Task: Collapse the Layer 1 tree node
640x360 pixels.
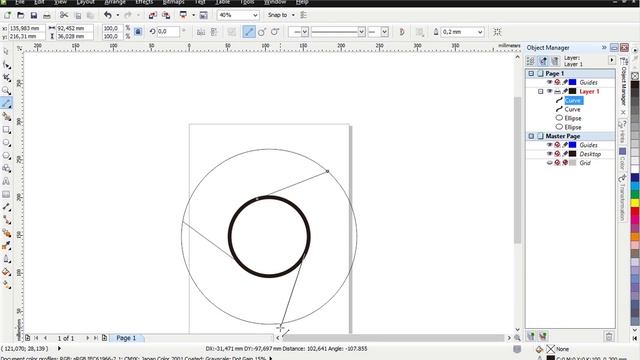Action: click(x=540, y=91)
